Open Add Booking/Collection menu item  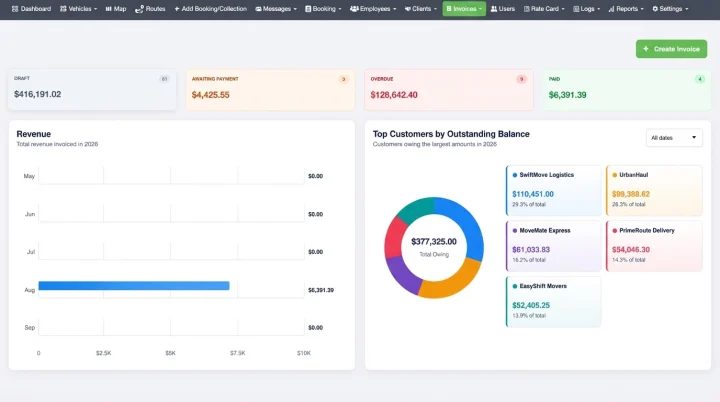(211, 9)
